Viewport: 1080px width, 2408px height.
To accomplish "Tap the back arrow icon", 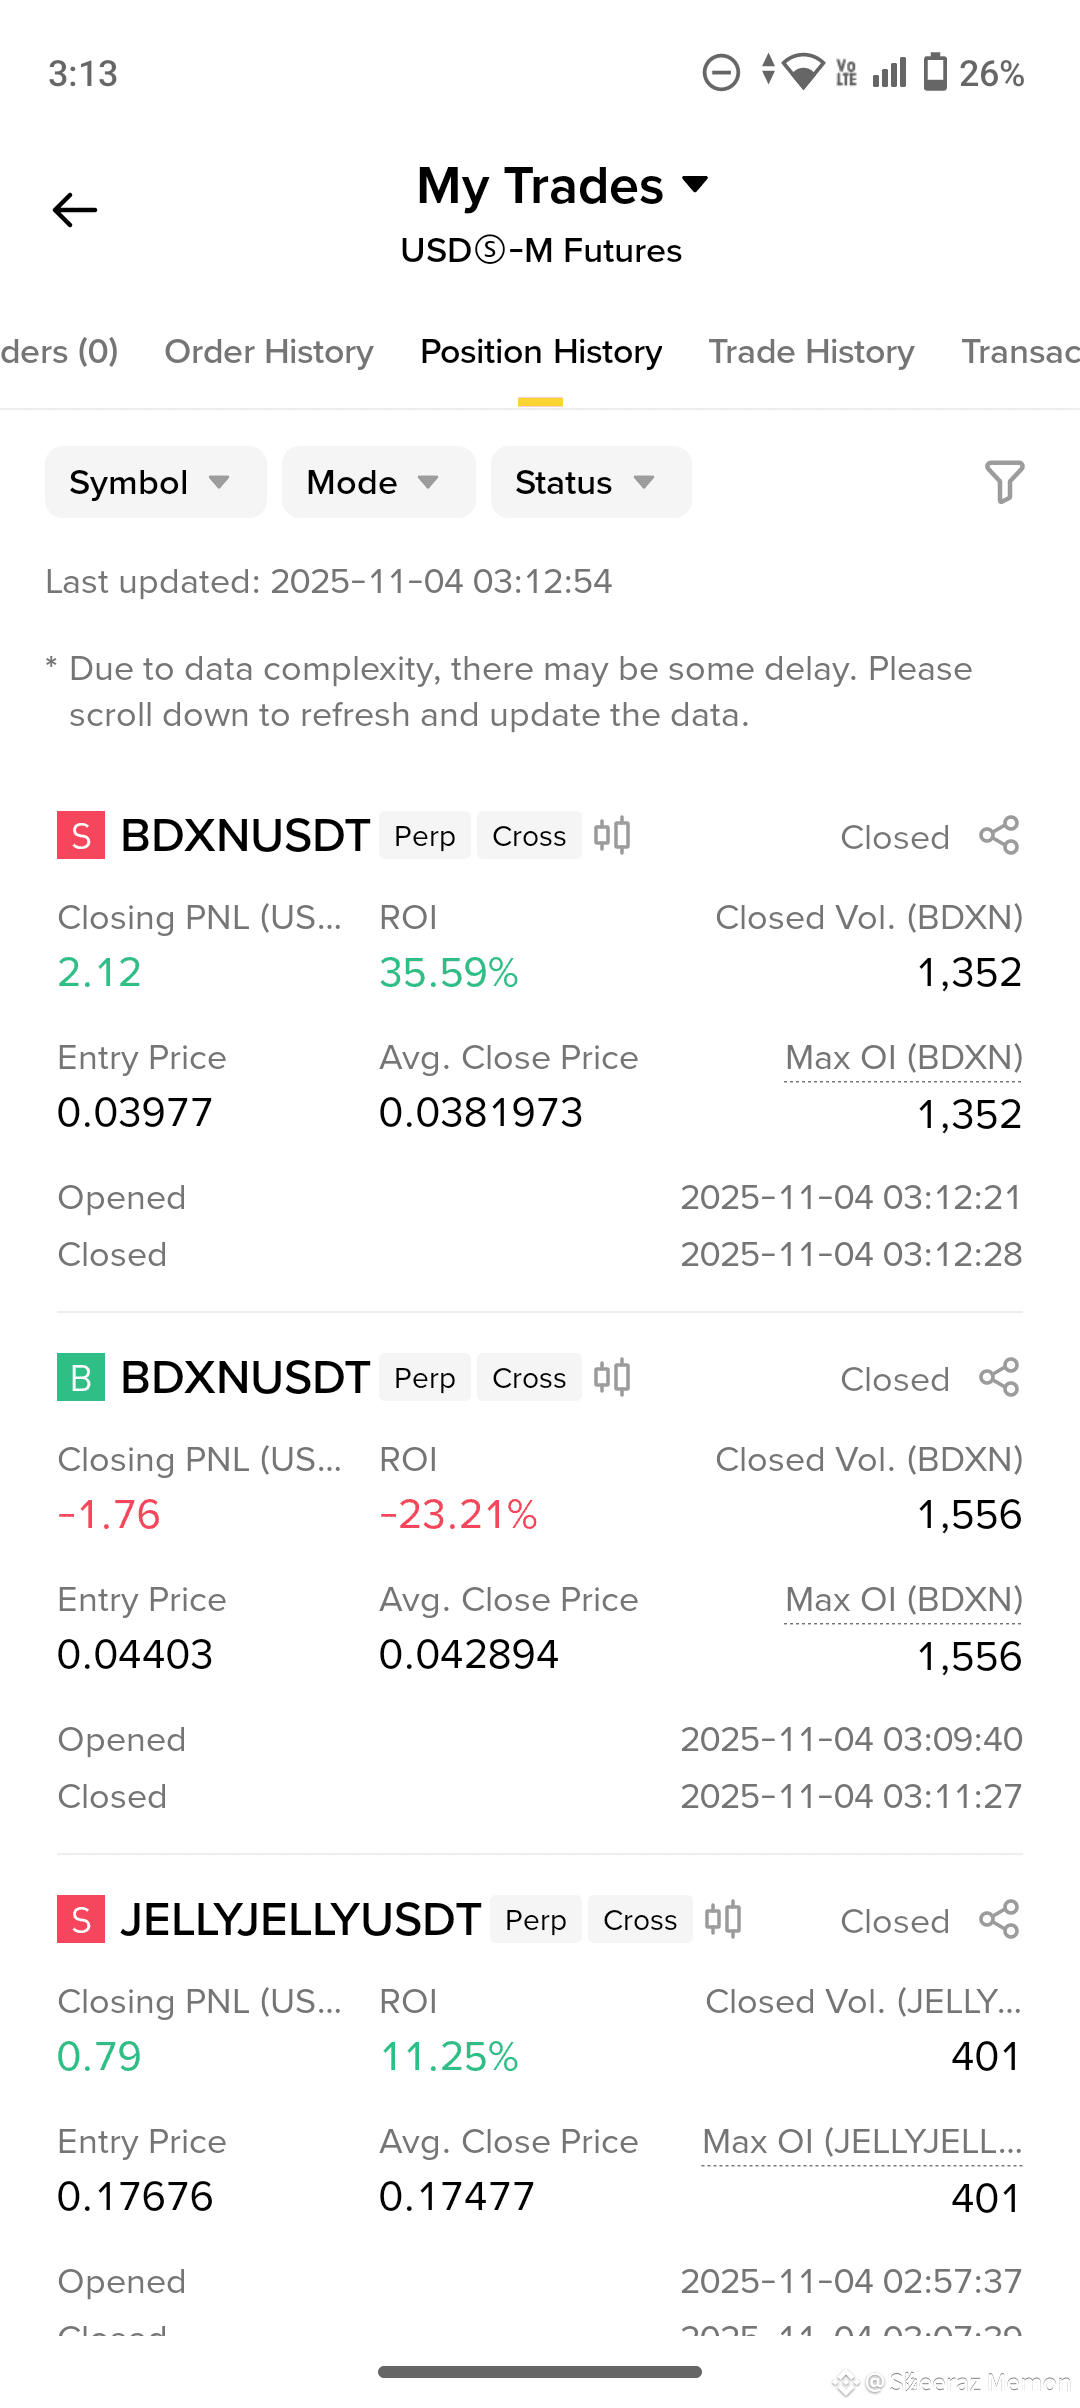I will point(75,210).
